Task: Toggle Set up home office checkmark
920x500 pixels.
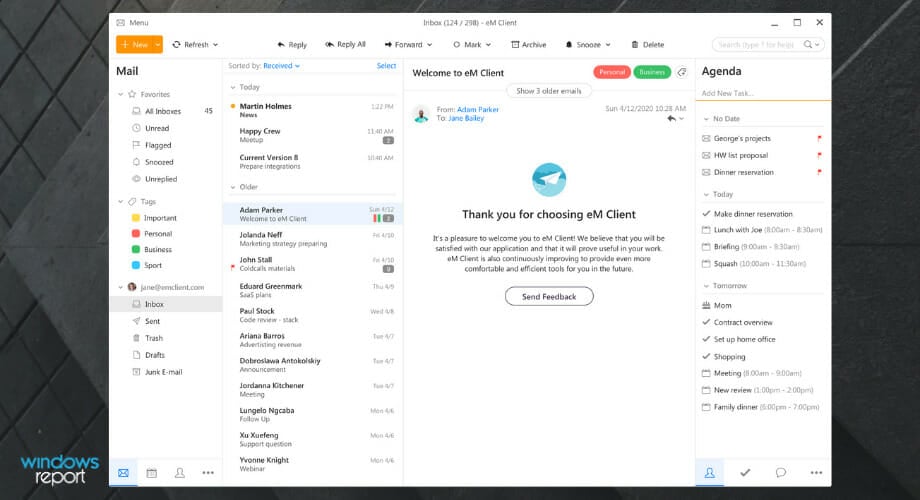Action: 706,339
